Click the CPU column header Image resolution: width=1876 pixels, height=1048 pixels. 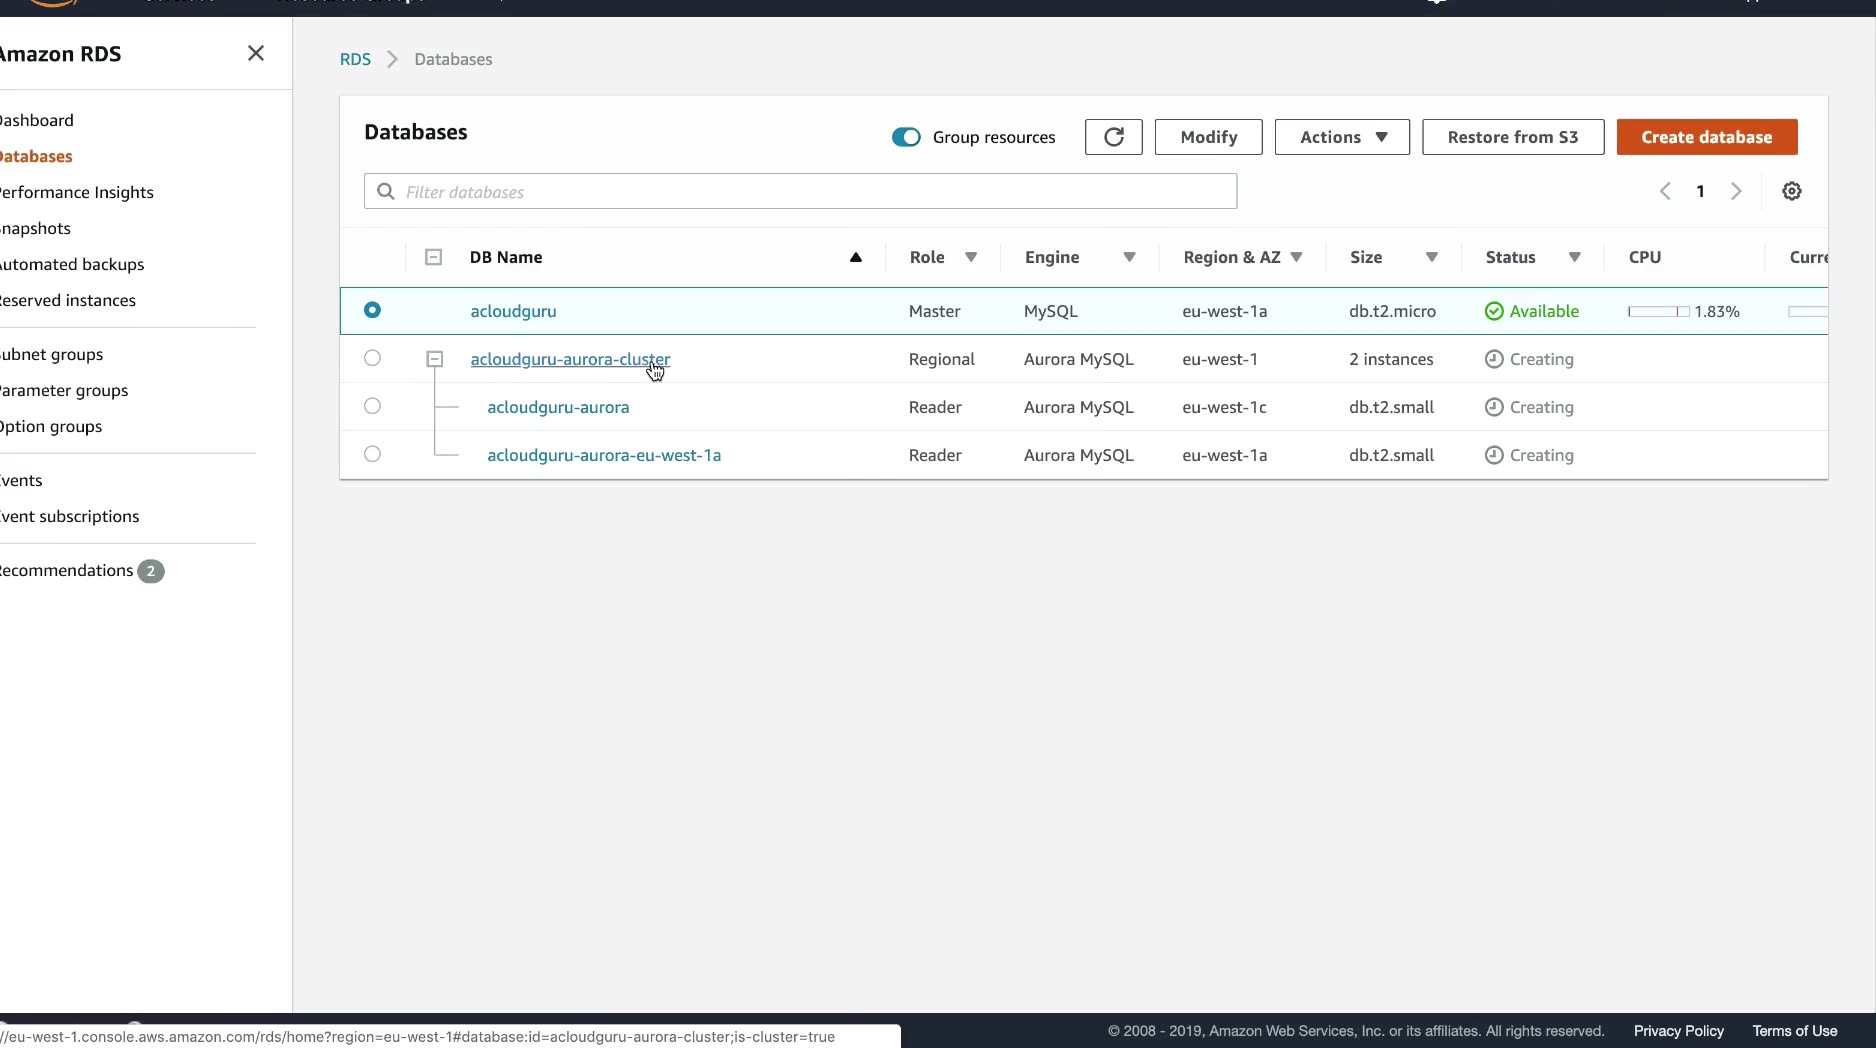point(1644,257)
